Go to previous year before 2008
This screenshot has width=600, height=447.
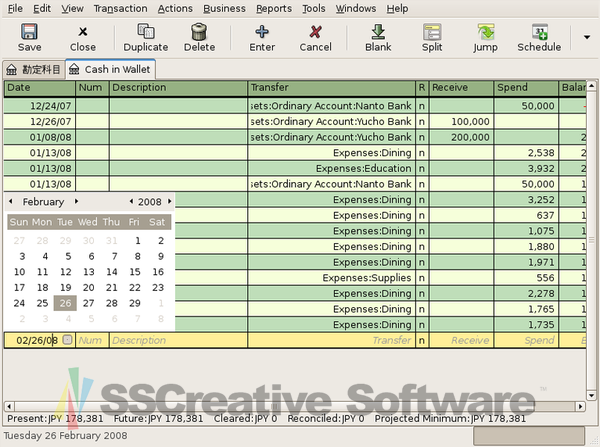pos(131,201)
